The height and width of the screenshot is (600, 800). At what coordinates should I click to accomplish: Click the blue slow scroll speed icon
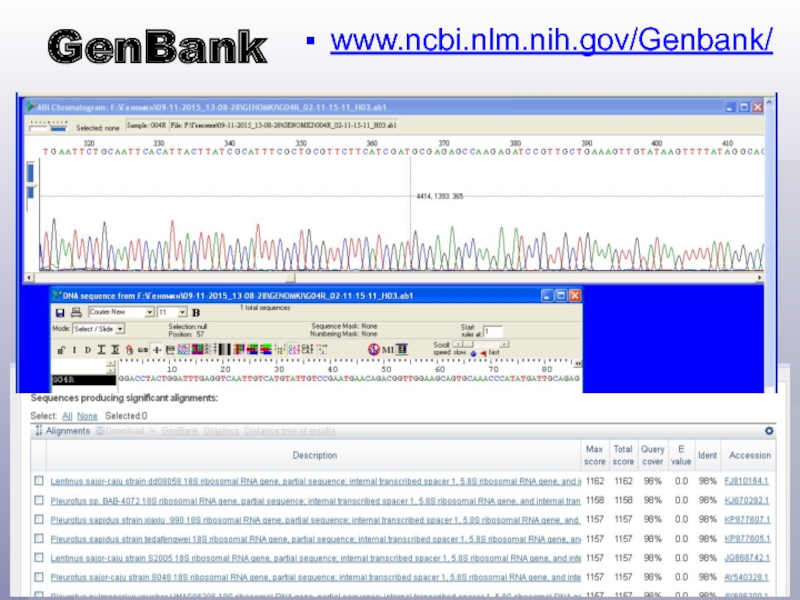[473, 353]
